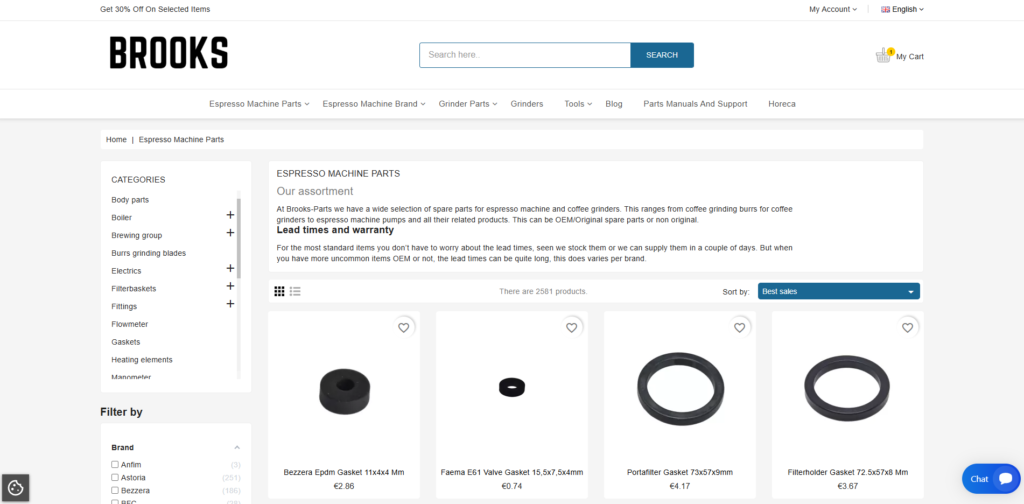Viewport: 1024px width, 504px height.
Task: Open Tools menu
Action: point(578,104)
